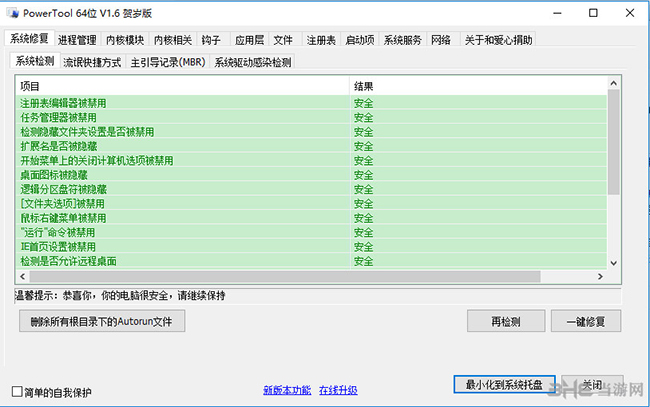Select the IE首页设置被禁用 row

(312, 247)
